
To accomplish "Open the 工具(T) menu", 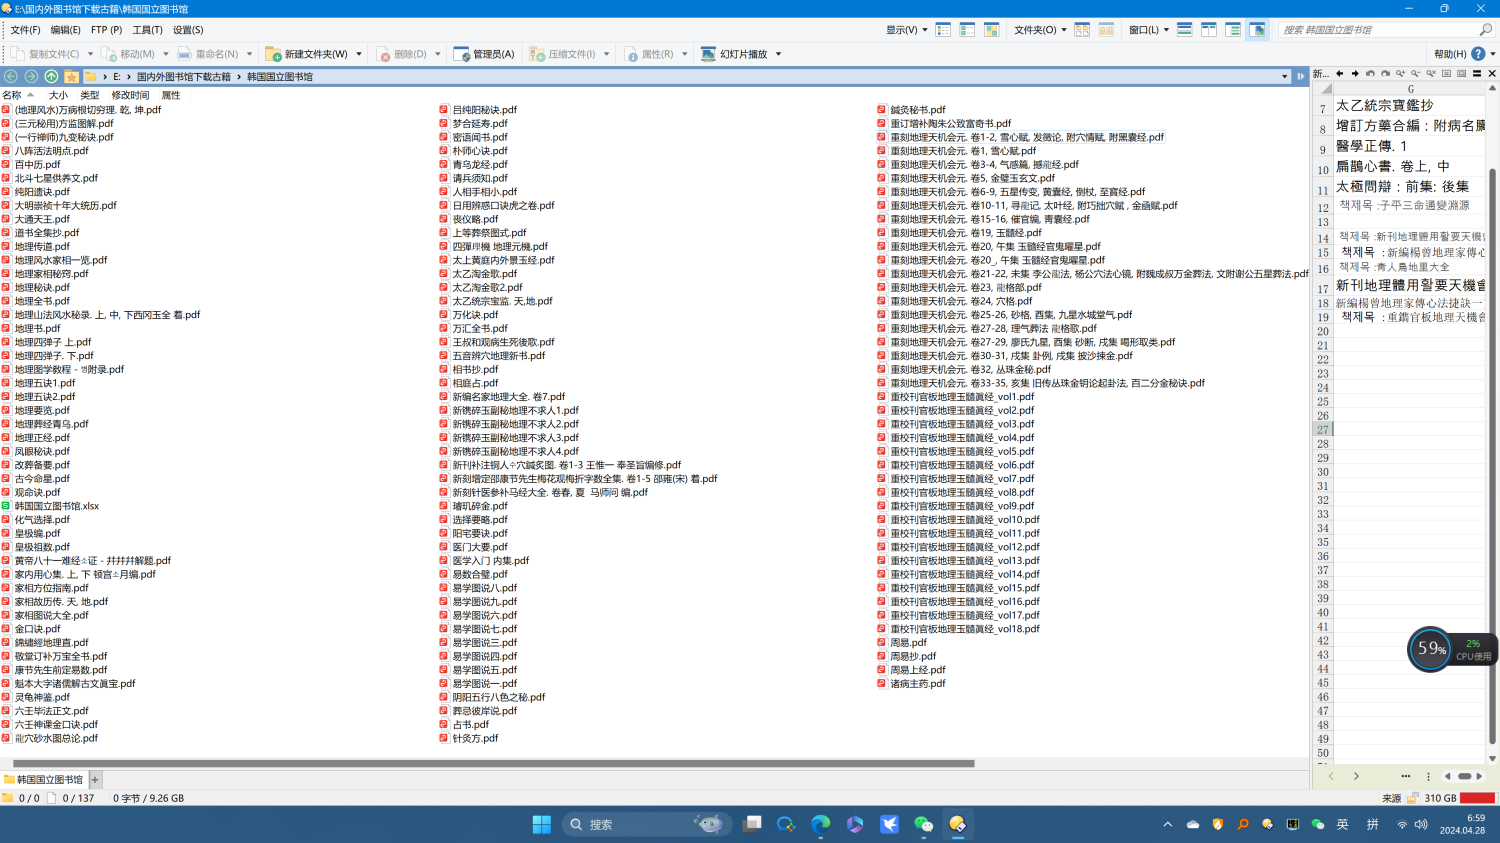I will click(147, 30).
